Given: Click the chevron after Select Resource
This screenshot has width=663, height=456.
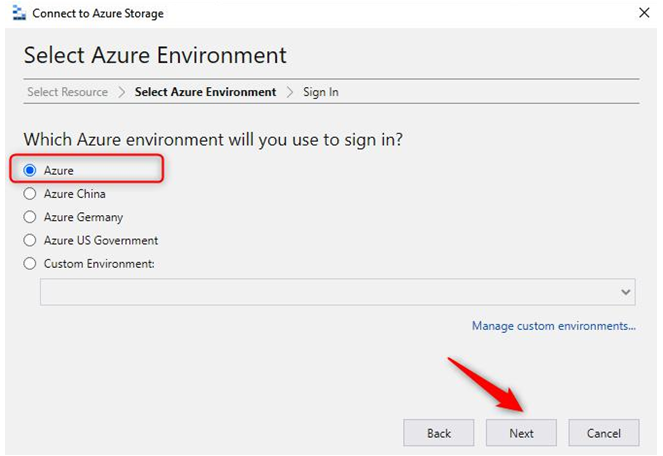Looking at the screenshot, I should tap(121, 92).
